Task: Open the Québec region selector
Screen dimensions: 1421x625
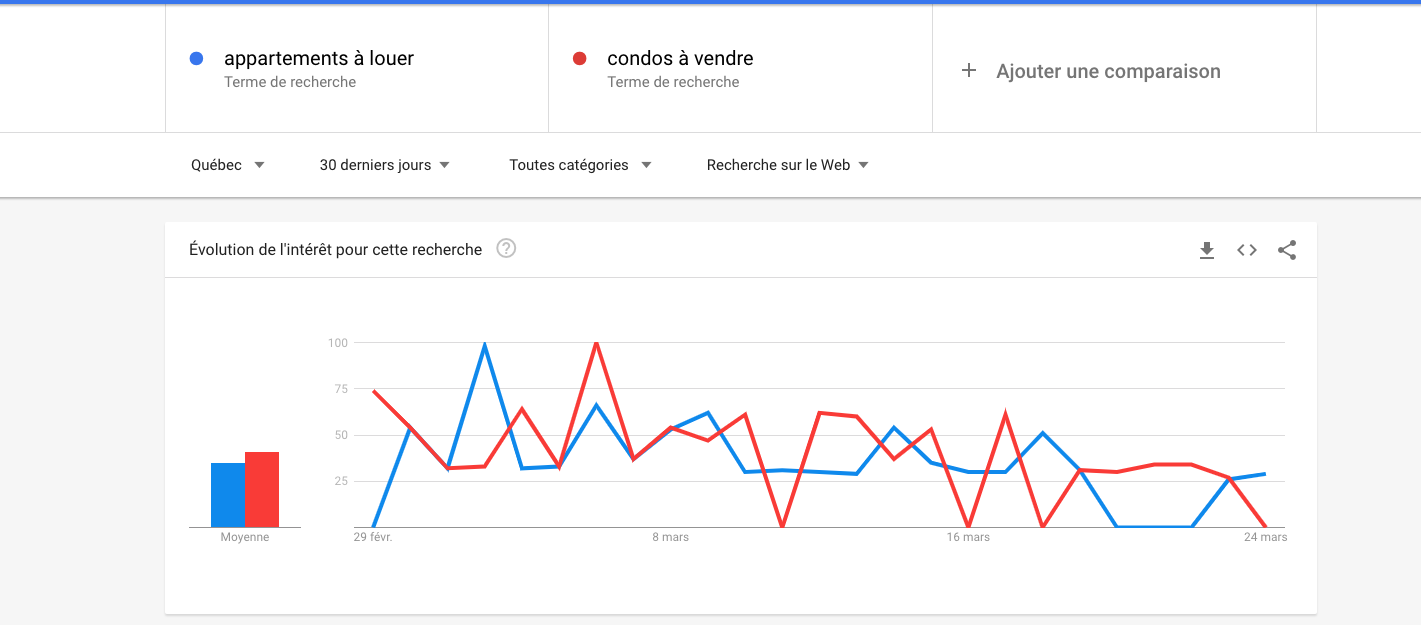Action: click(227, 164)
